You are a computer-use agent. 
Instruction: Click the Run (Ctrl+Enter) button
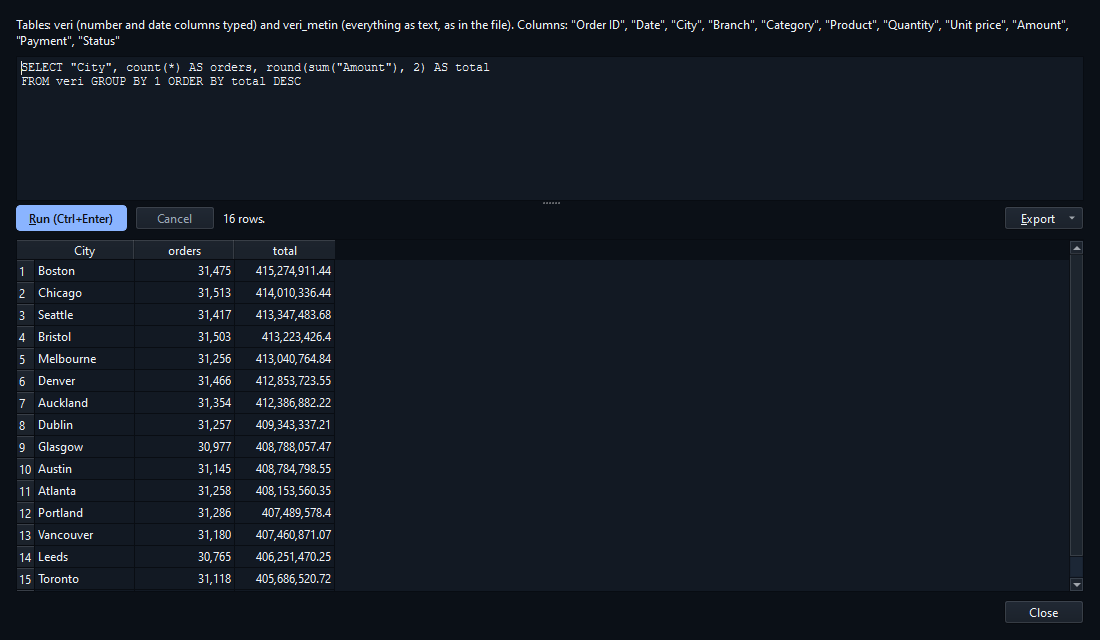pos(71,218)
